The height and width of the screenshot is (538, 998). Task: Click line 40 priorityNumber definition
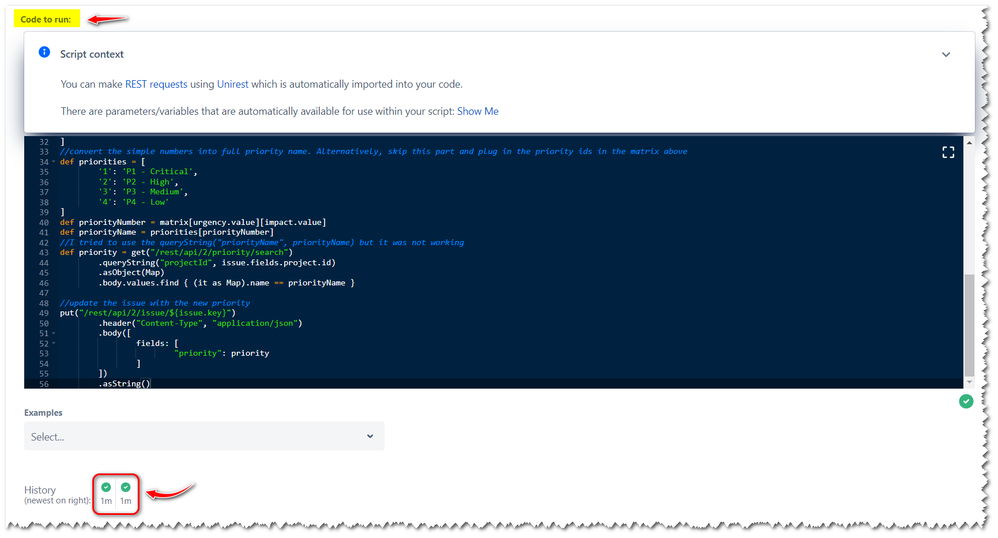point(193,222)
